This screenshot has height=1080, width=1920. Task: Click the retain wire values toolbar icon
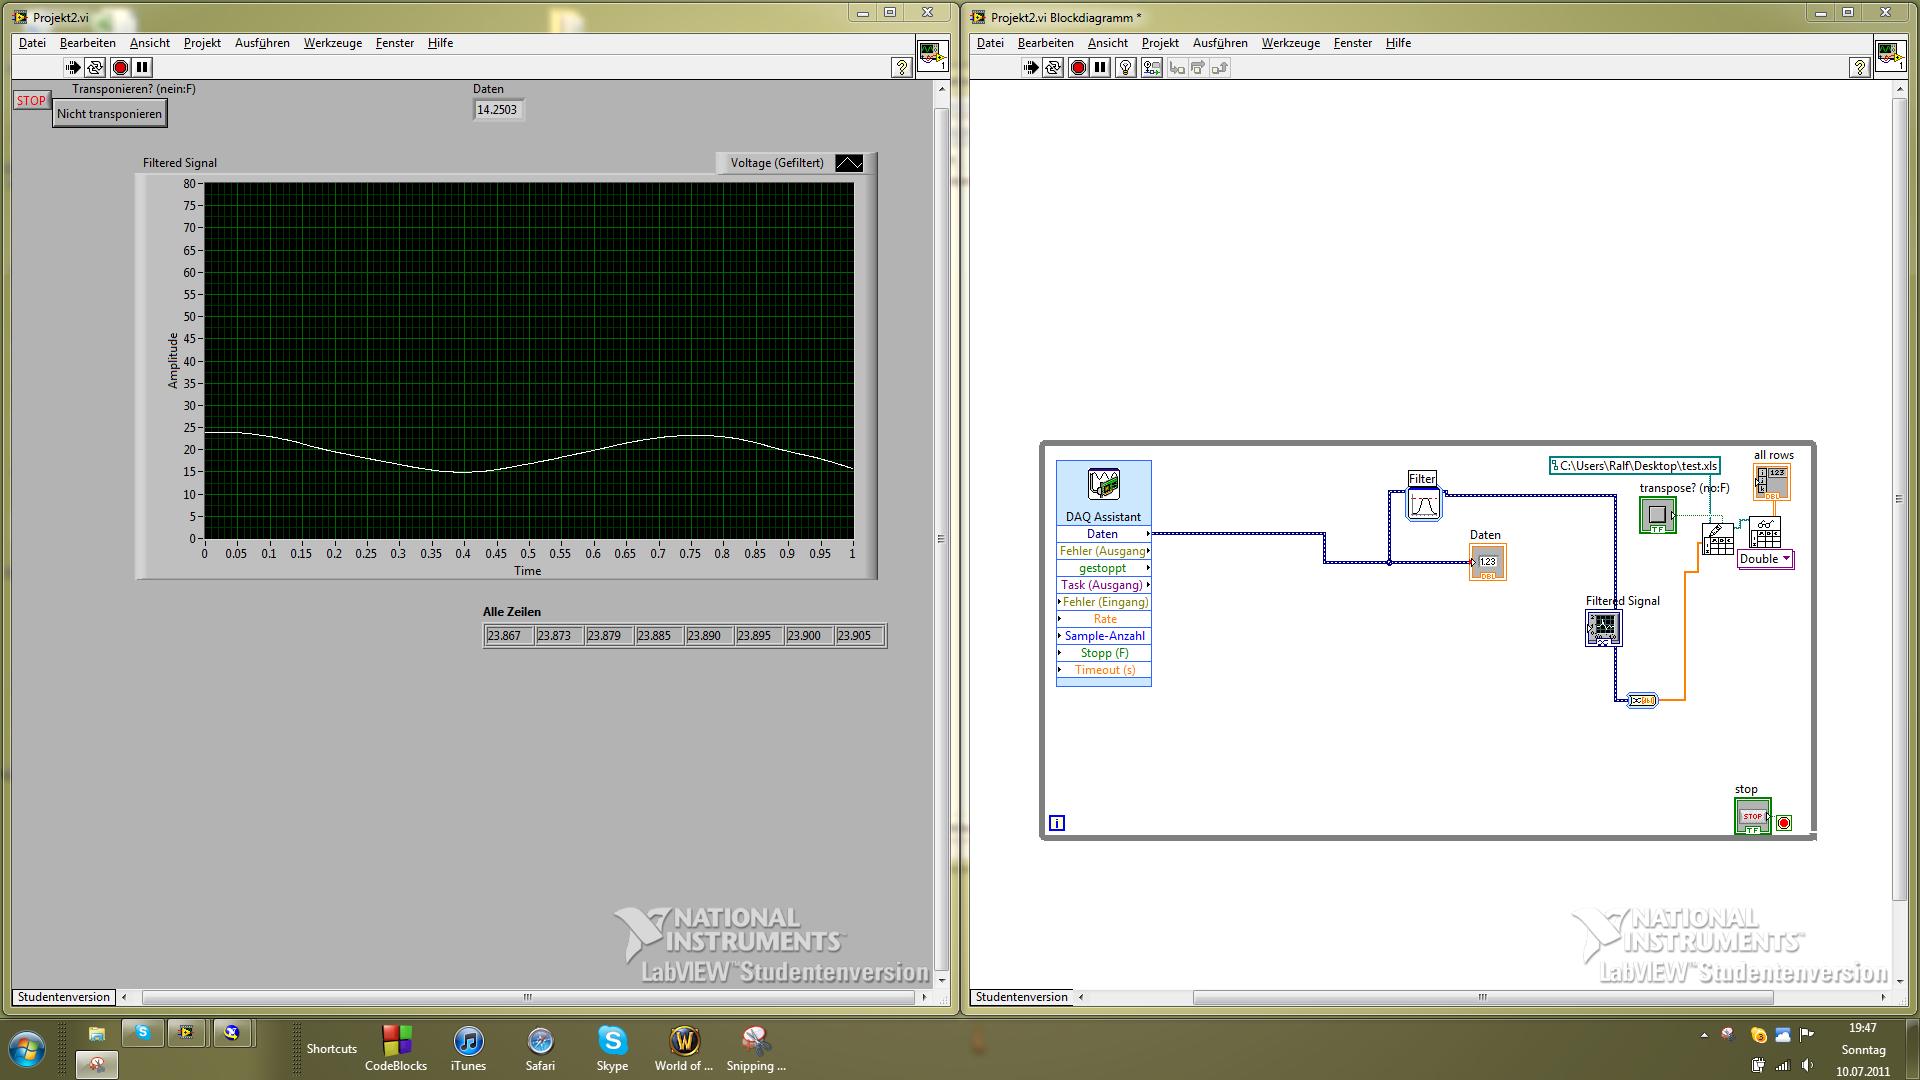(1152, 68)
